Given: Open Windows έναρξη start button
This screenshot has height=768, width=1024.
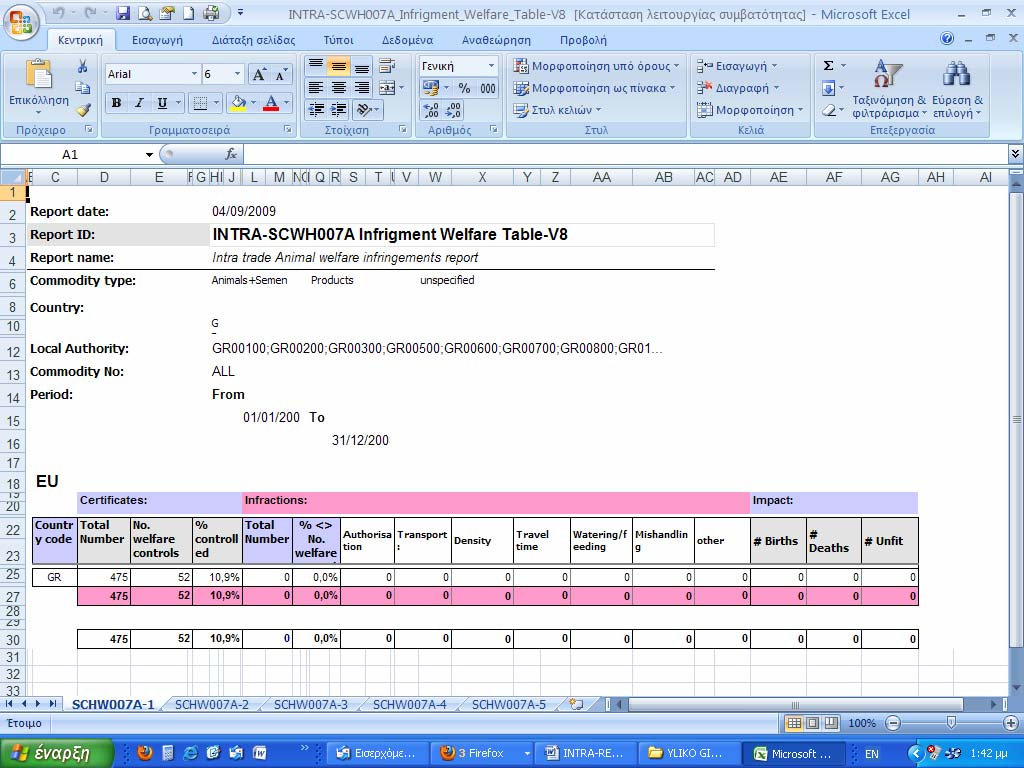Looking at the screenshot, I should (x=56, y=753).
